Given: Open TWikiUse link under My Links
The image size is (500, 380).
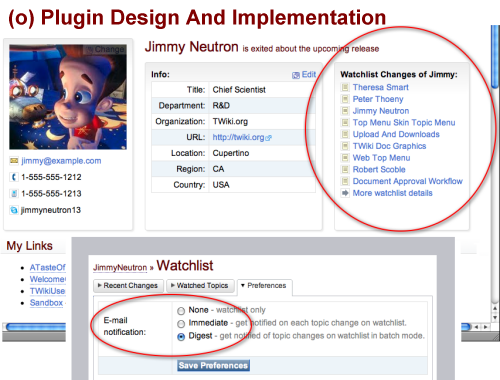Looking at the screenshot, I should point(47,291).
